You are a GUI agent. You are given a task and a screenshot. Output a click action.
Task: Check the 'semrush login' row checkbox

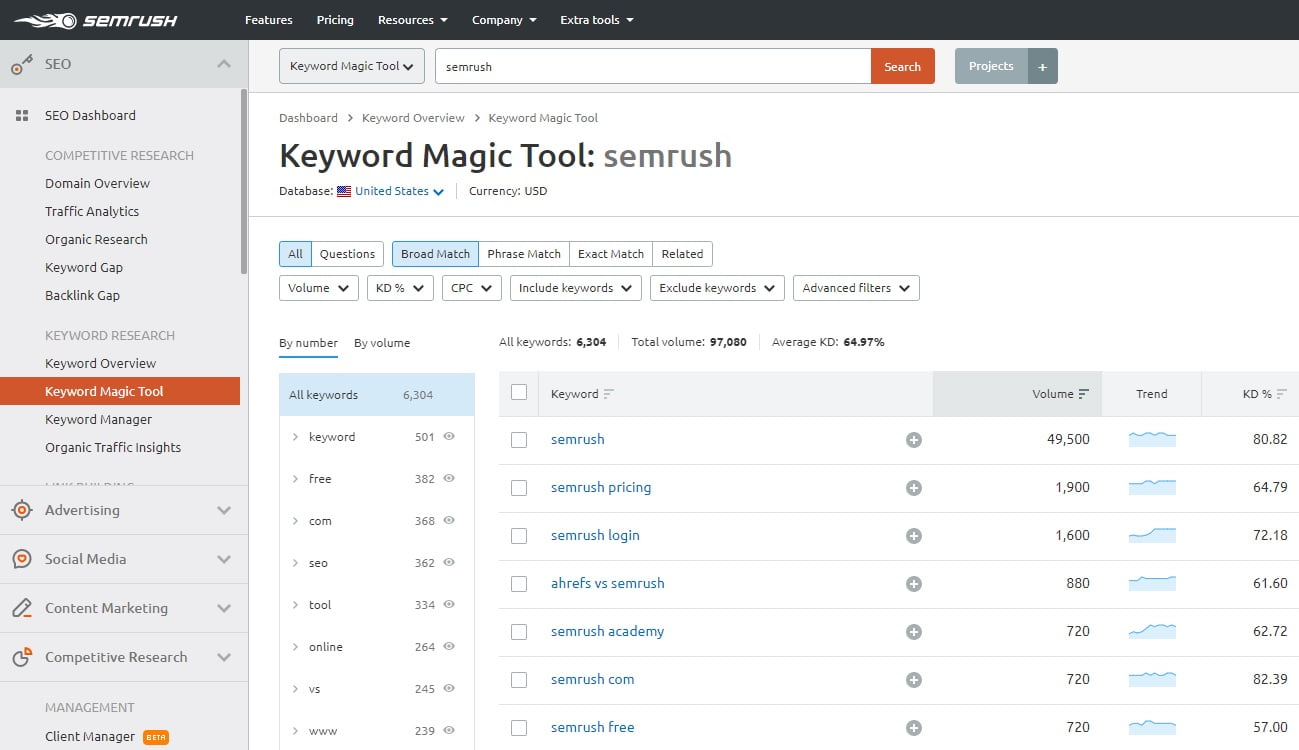tap(519, 536)
